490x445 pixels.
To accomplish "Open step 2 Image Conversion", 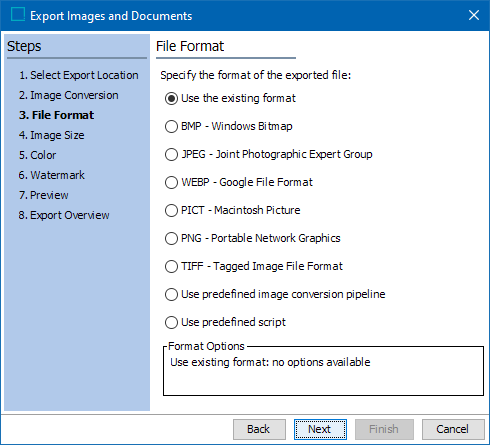I will click(x=69, y=95).
